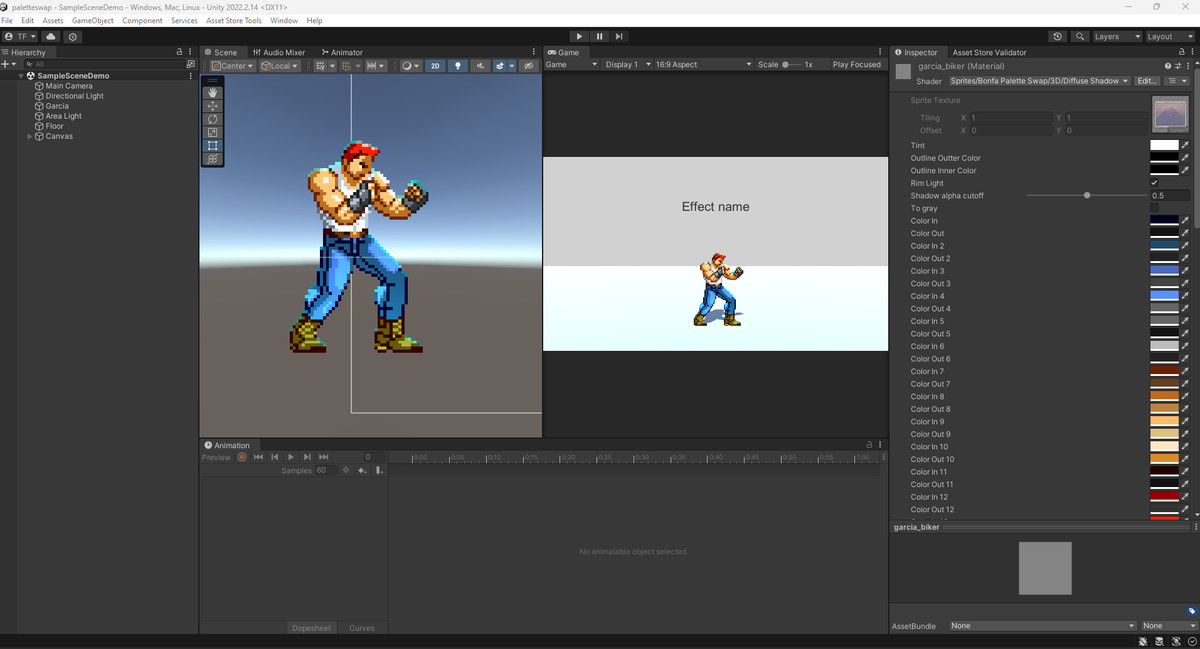1200x649 pixels.
Task: Switch to Asset Store Validator tab
Action: pyautogui.click(x=989, y=52)
